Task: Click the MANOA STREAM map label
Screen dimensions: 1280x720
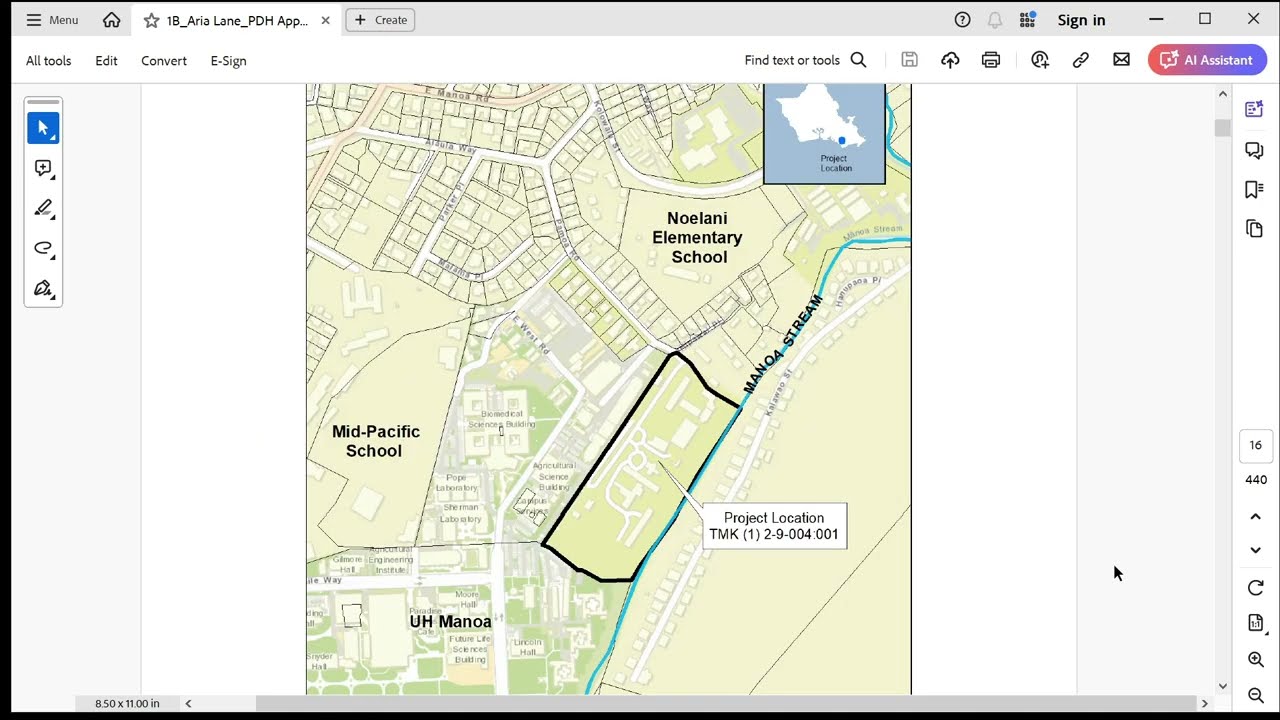Action: 783,344
